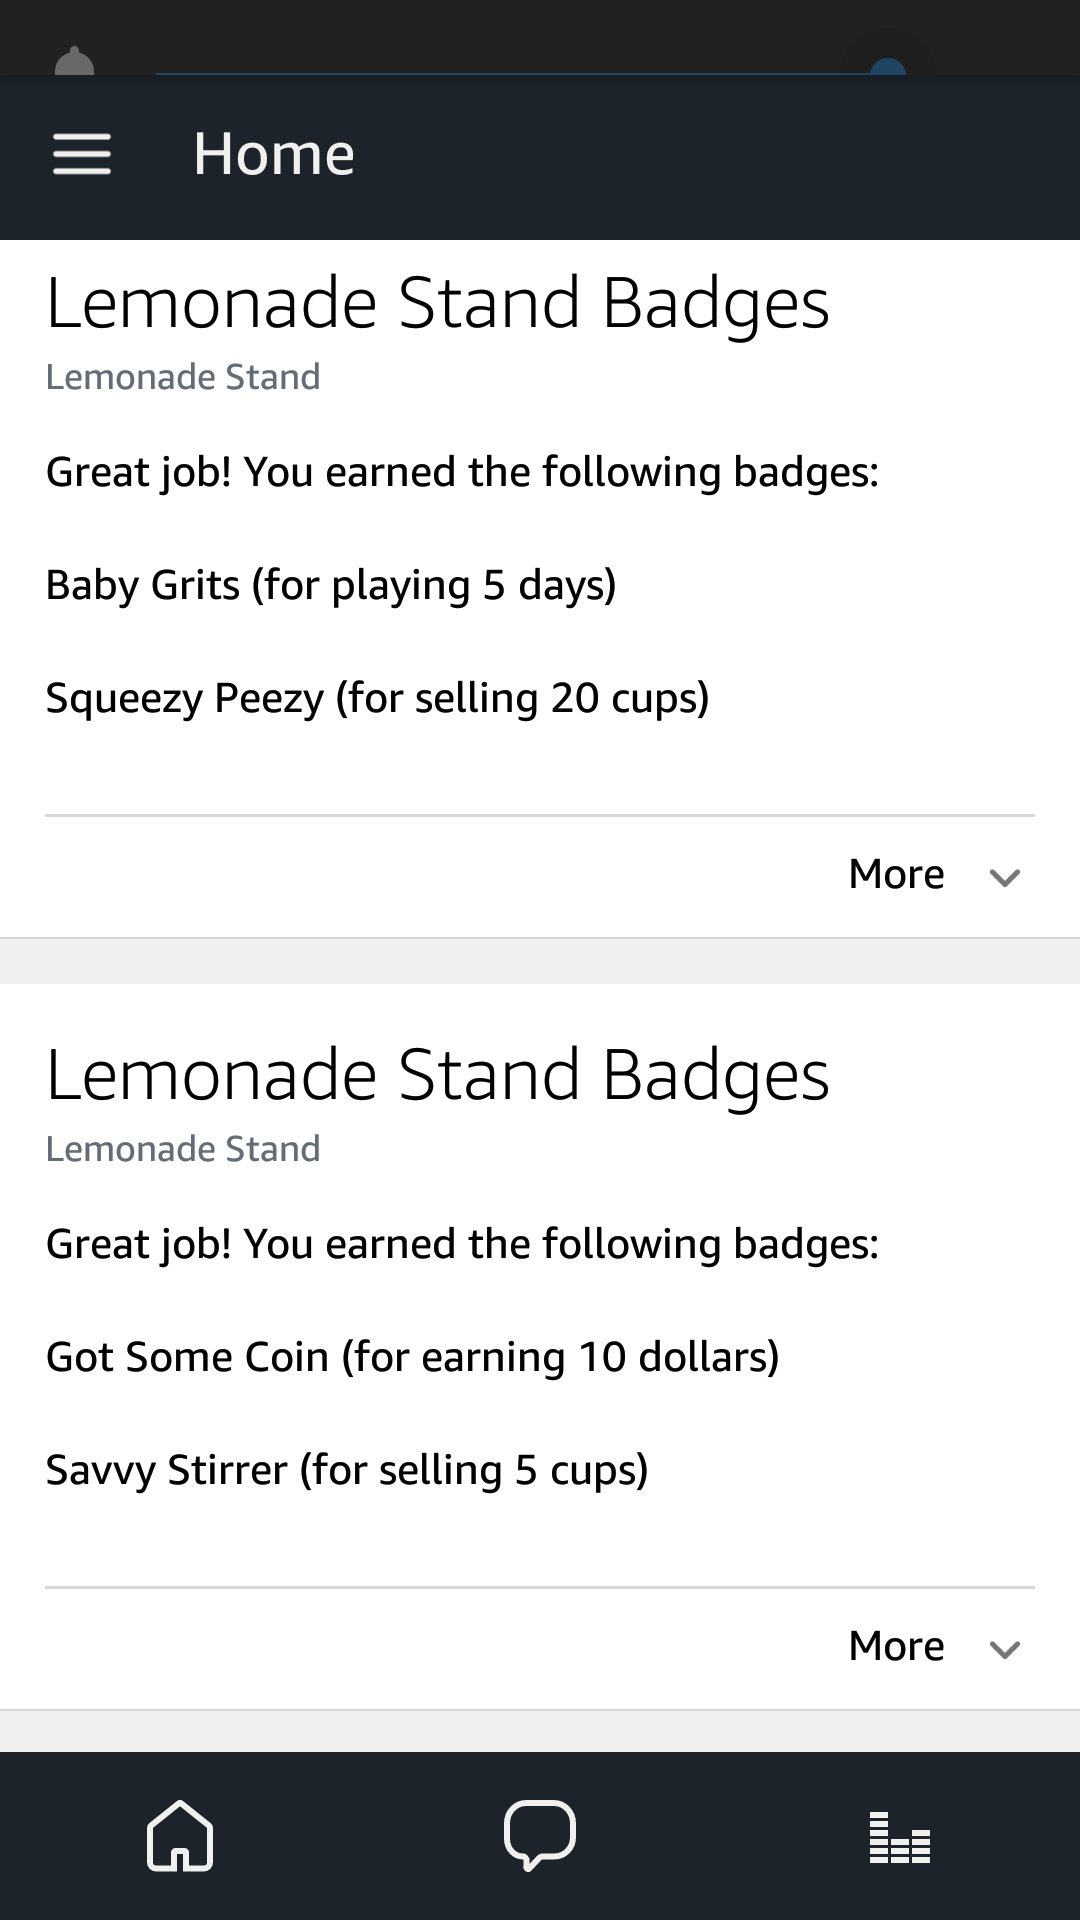Tap the blue circle at top right
The image size is (1080, 1920).
tap(888, 67)
